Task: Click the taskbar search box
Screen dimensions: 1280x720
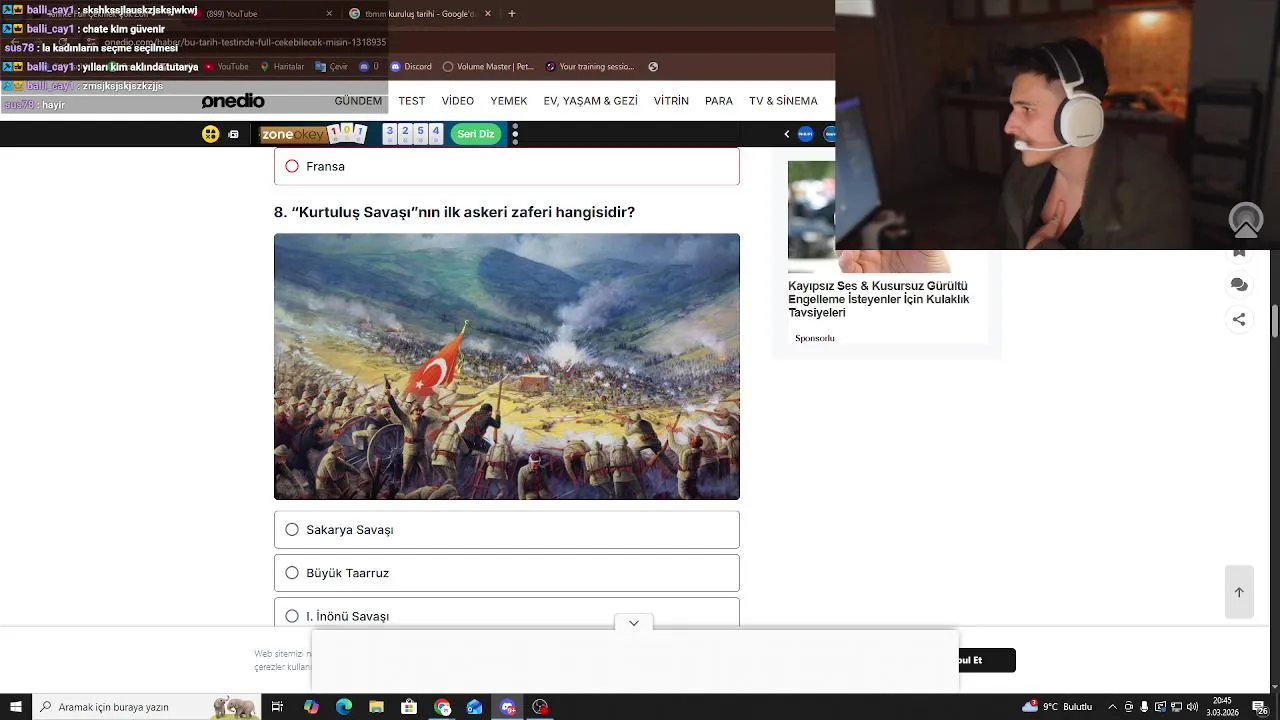Action: (146, 707)
